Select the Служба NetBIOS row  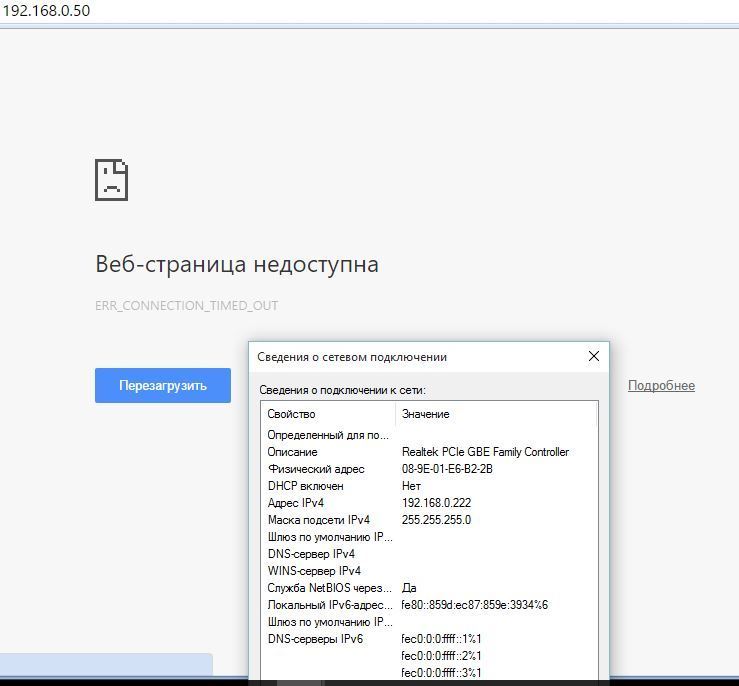329,588
